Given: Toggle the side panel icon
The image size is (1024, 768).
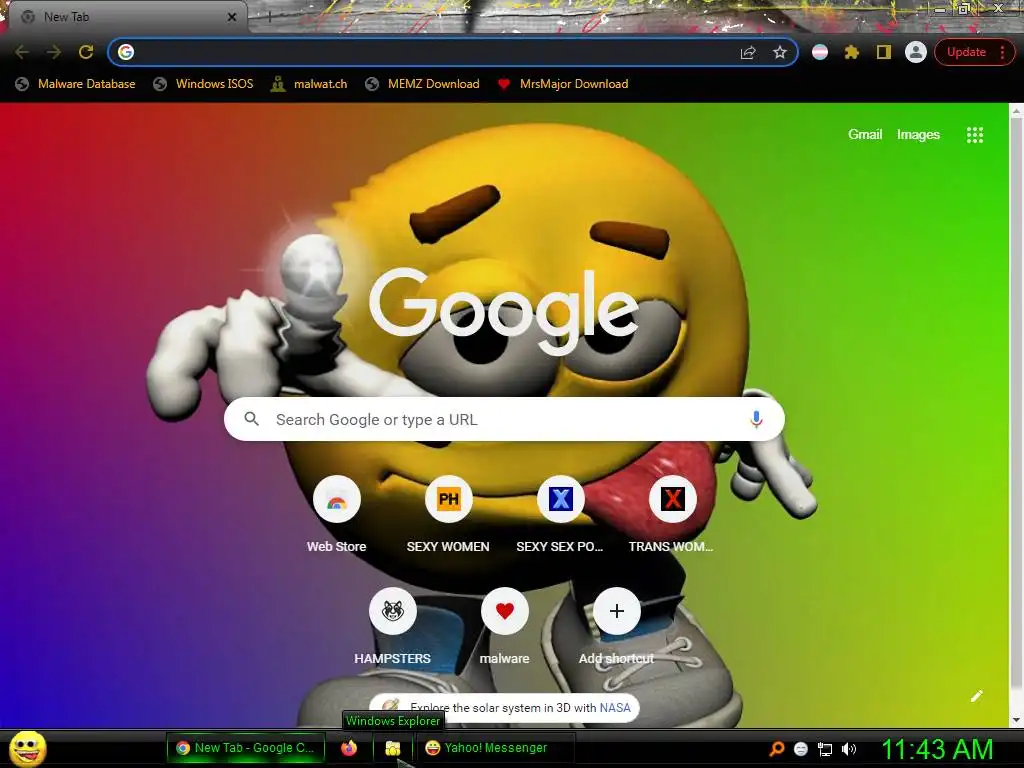Looking at the screenshot, I should tap(884, 52).
